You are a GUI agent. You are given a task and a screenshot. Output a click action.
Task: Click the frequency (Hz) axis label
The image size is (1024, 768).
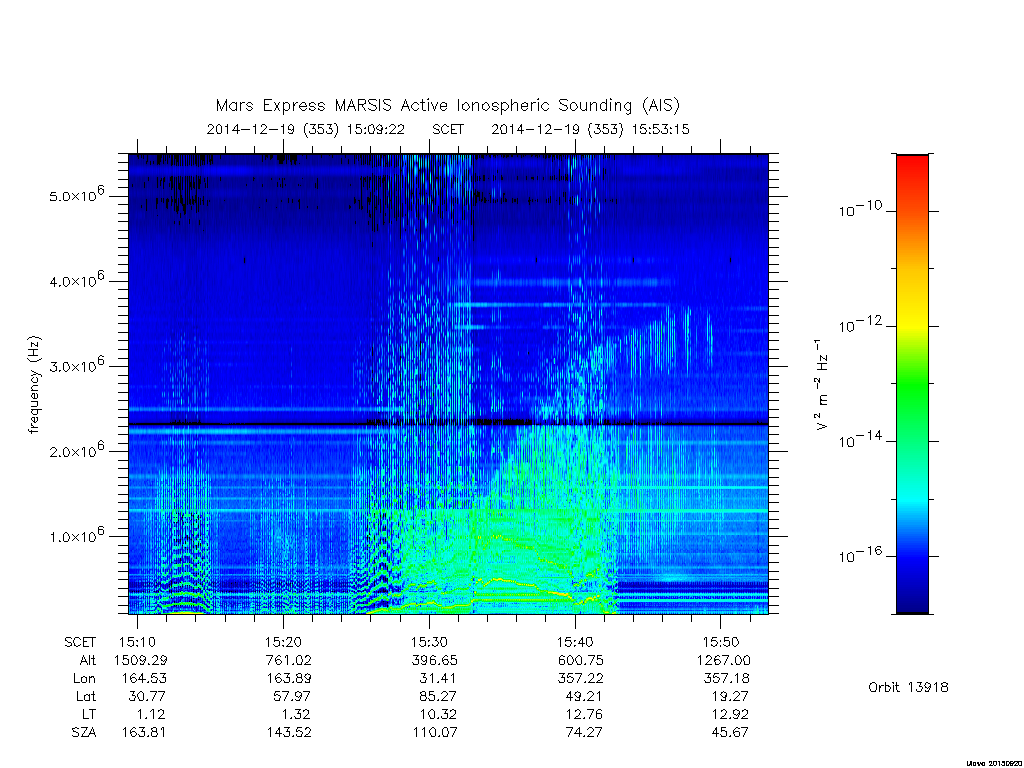pyautogui.click(x=34, y=385)
